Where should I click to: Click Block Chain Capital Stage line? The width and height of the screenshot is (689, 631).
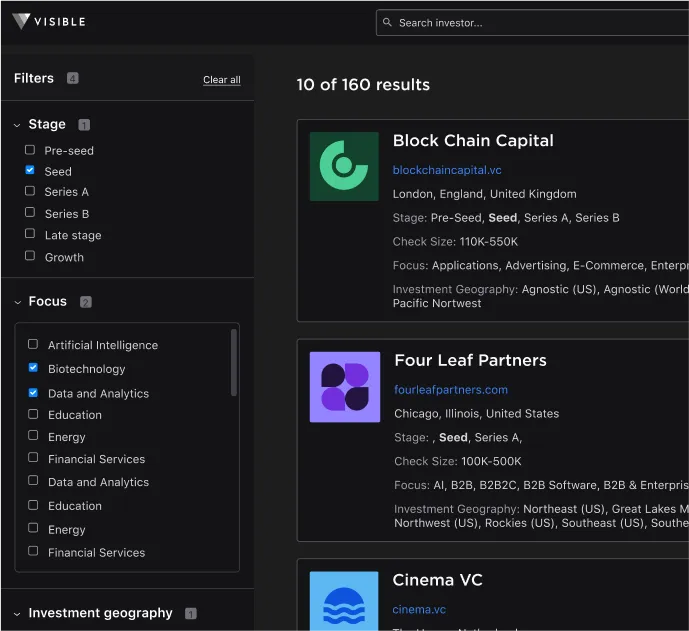tap(506, 218)
